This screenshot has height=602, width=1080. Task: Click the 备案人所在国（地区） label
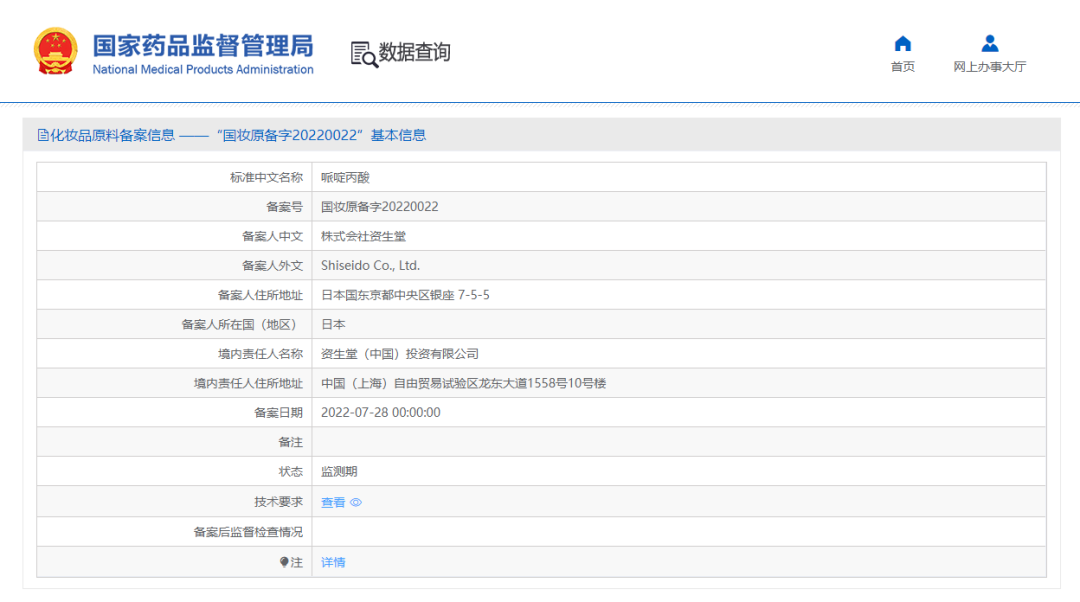[242, 324]
